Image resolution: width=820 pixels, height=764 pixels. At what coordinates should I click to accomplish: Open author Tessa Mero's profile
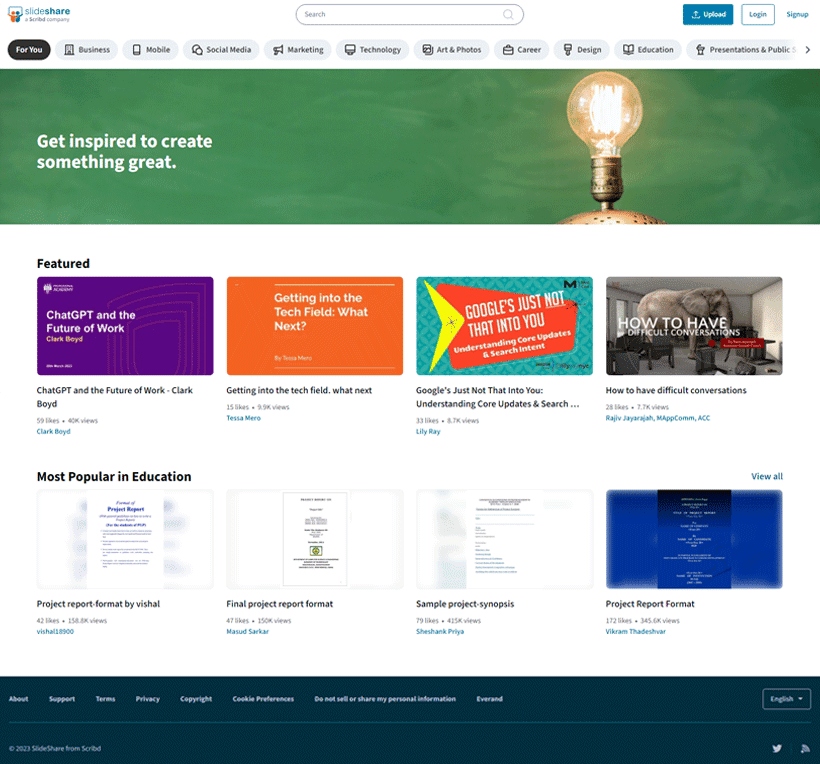(243, 418)
